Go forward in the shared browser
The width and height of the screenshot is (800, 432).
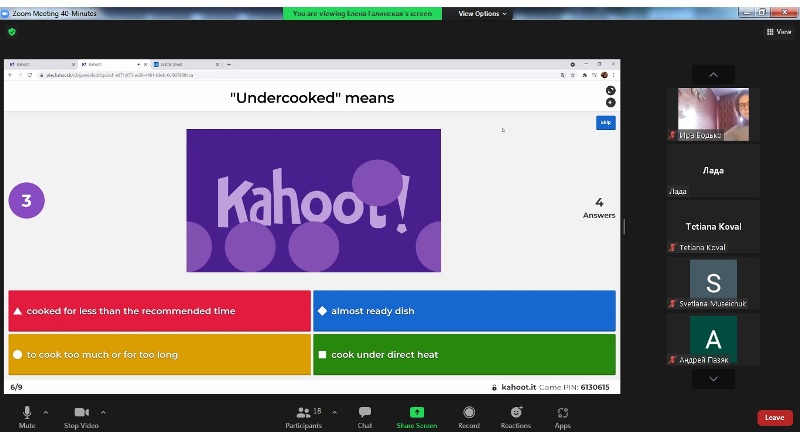coord(20,75)
